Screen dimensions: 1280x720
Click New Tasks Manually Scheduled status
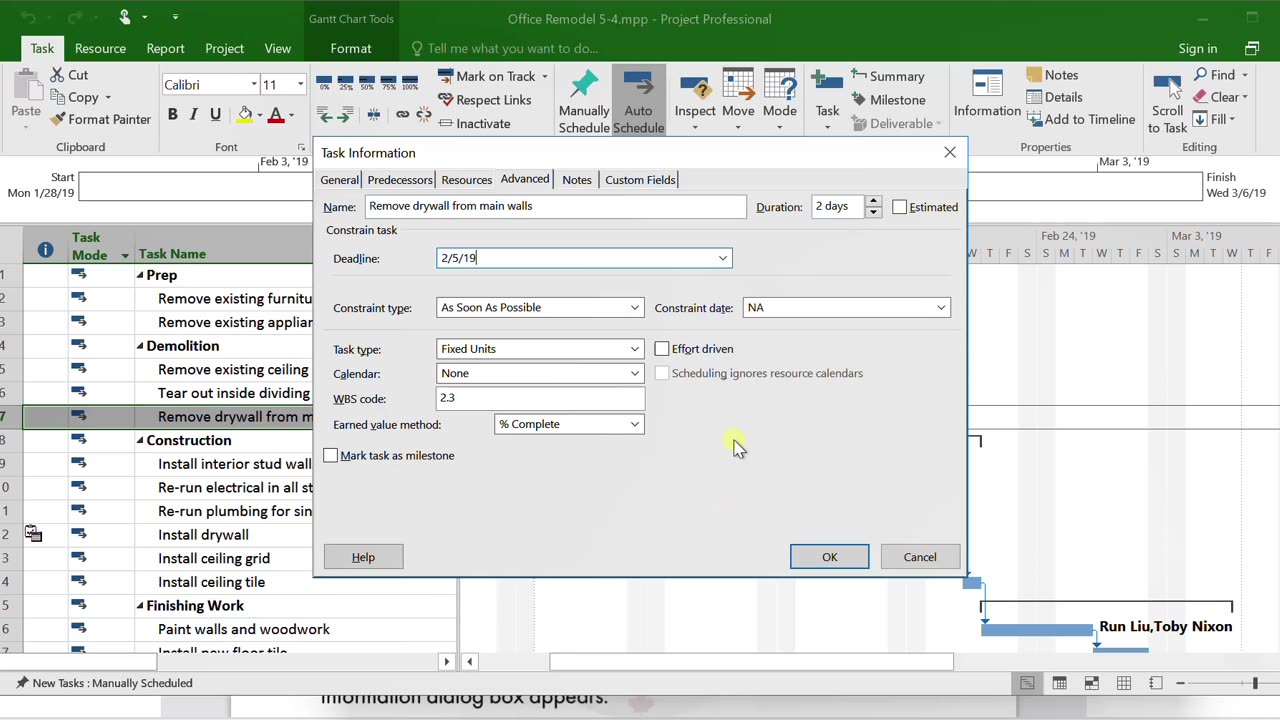click(x=104, y=683)
